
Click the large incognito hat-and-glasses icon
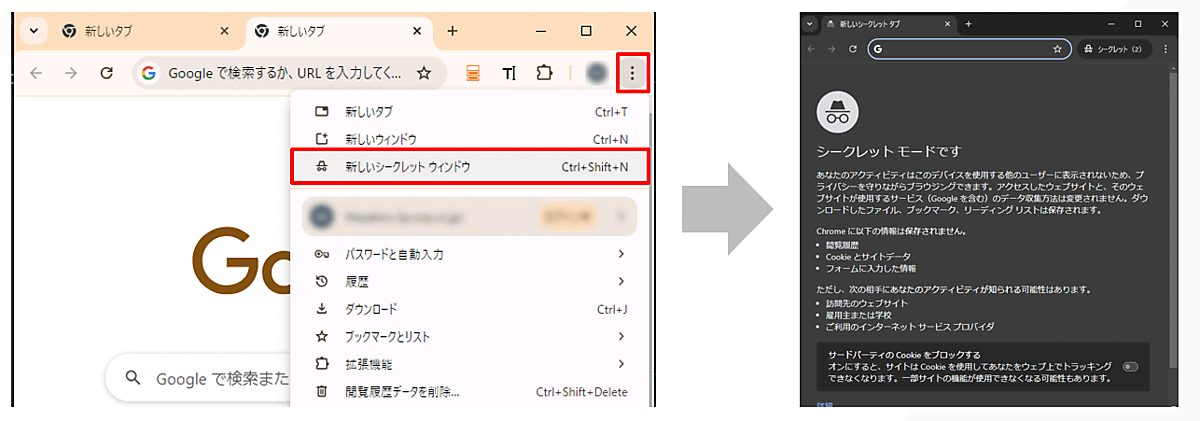coord(837,112)
